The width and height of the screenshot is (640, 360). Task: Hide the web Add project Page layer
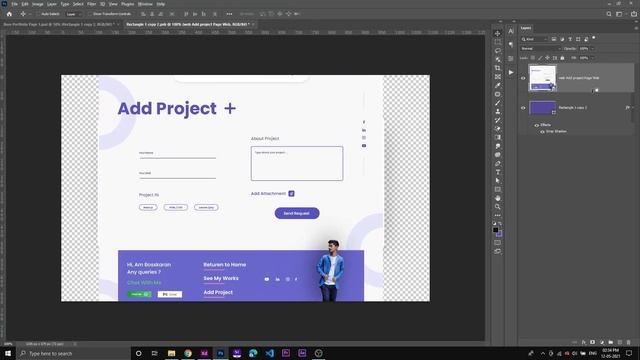coord(523,78)
